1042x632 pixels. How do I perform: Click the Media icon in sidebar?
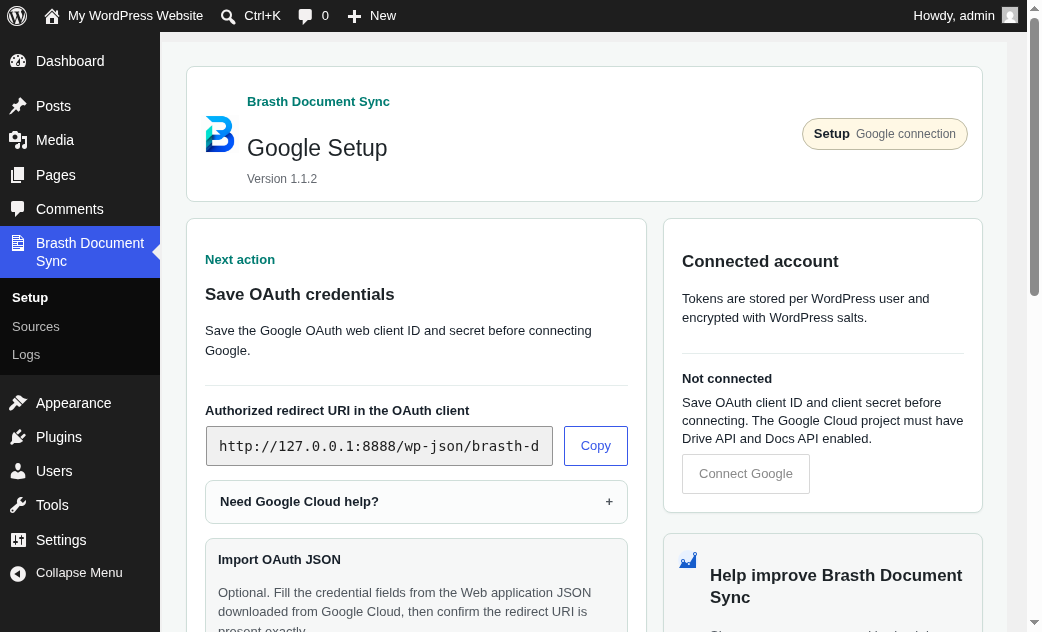point(18,140)
